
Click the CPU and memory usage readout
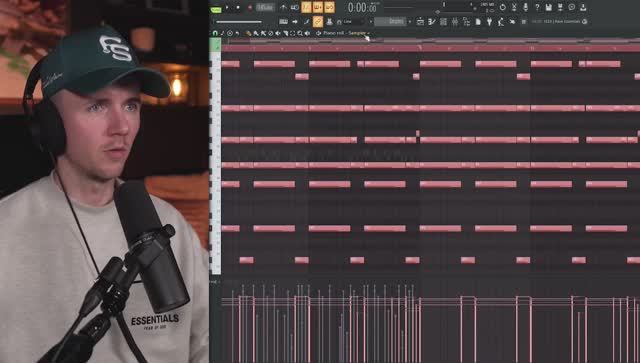click(487, 7)
